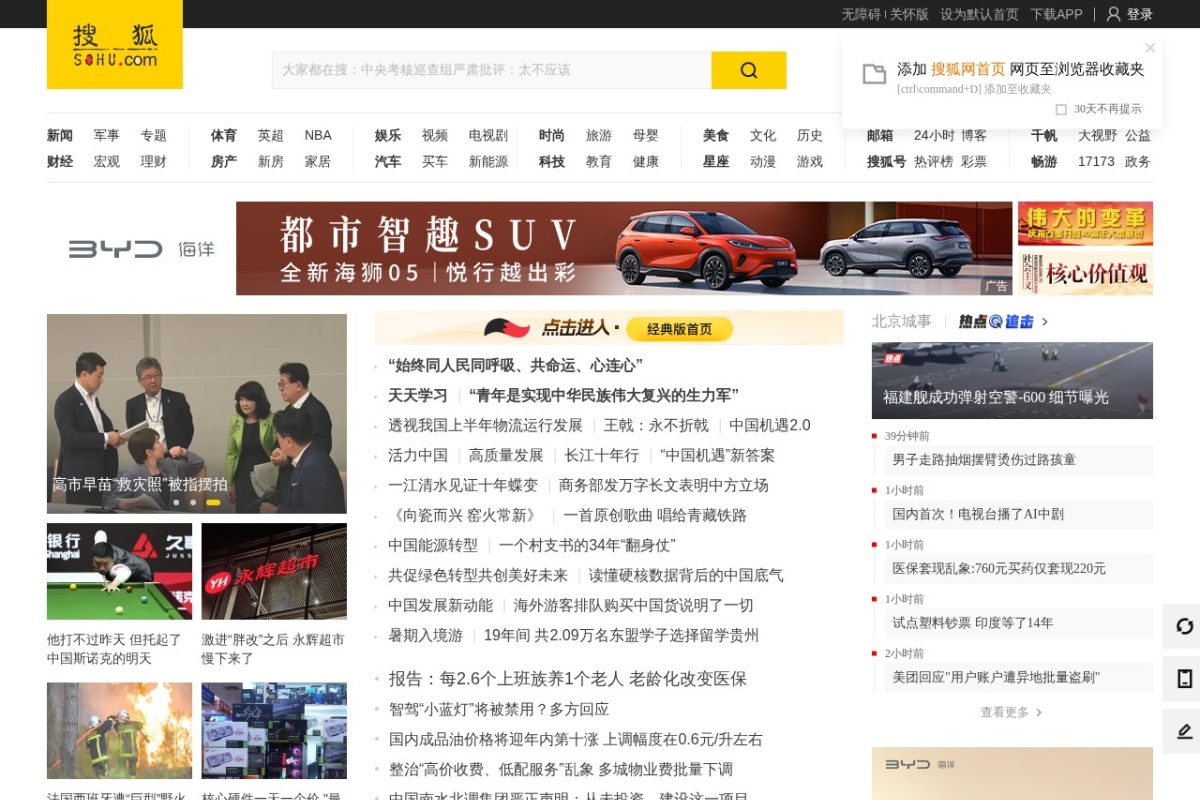Open the 搜狐号 navigation link
Viewport: 1200px width, 800px height.
point(886,161)
